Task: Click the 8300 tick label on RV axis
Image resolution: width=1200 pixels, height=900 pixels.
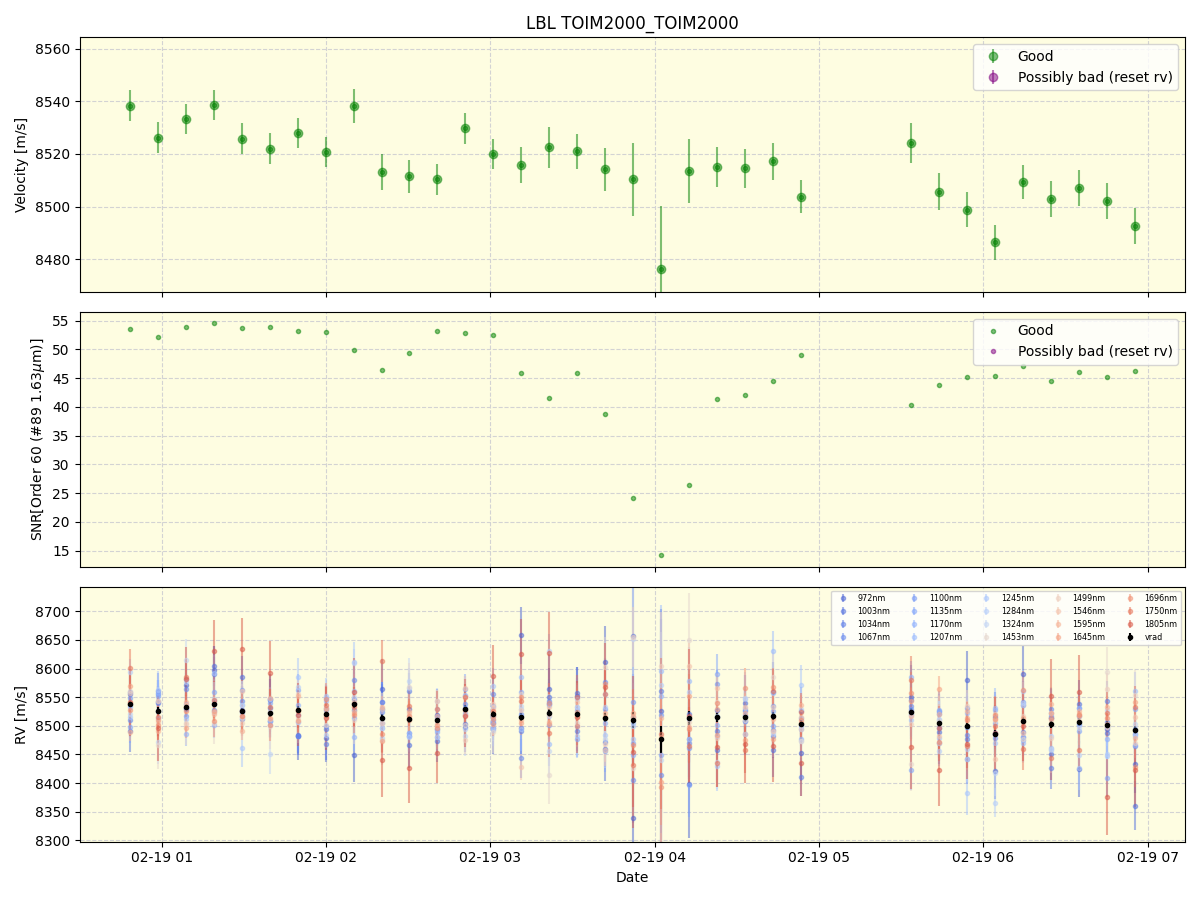Action: [54, 841]
